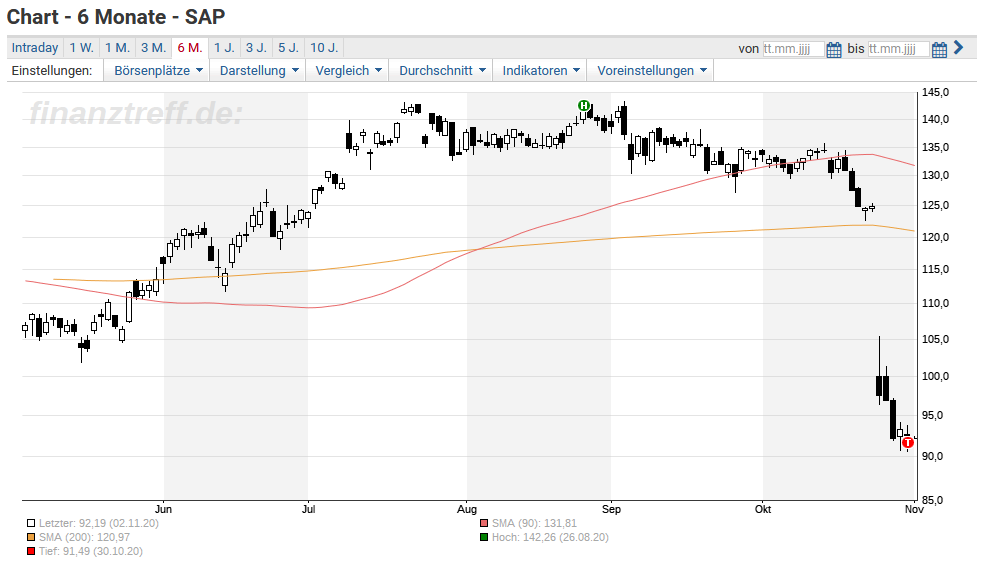986x570 pixels.
Task: Select the 1 W. time range tab
Action: click(x=81, y=48)
